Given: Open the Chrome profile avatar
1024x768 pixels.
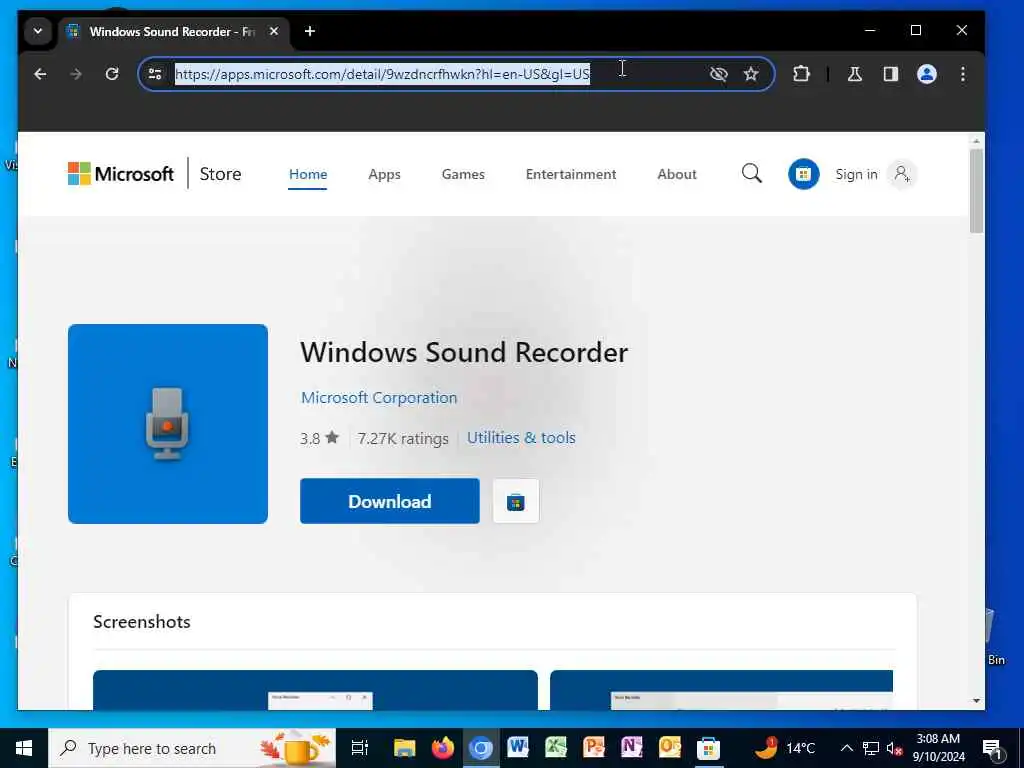Looking at the screenshot, I should (x=927, y=74).
